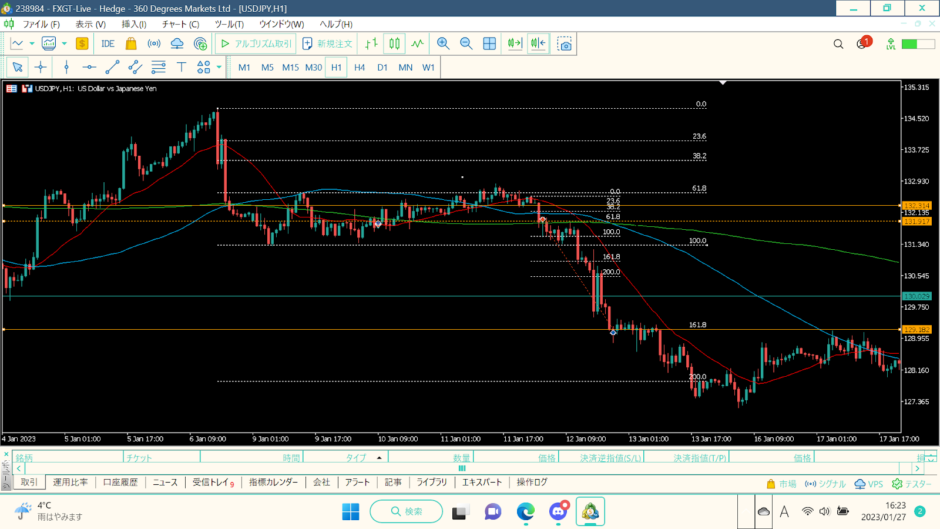
Task: Click the zoom out magnifier icon
Action: (x=466, y=44)
